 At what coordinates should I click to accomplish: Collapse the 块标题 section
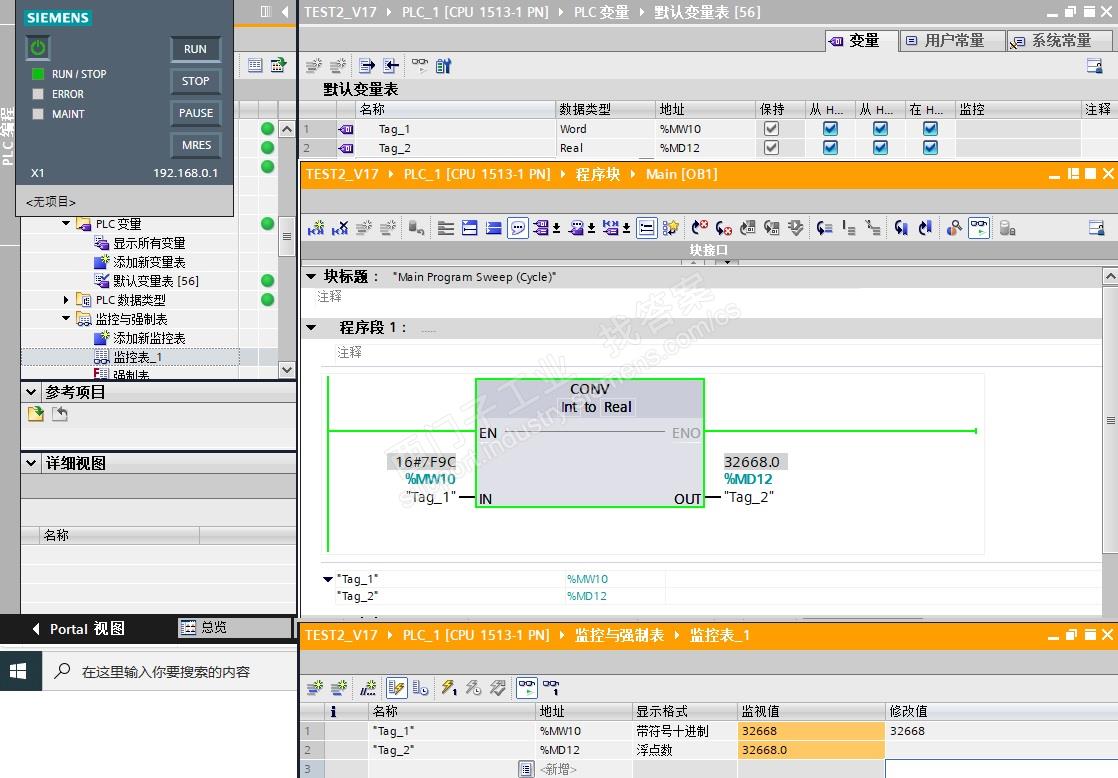tap(311, 276)
